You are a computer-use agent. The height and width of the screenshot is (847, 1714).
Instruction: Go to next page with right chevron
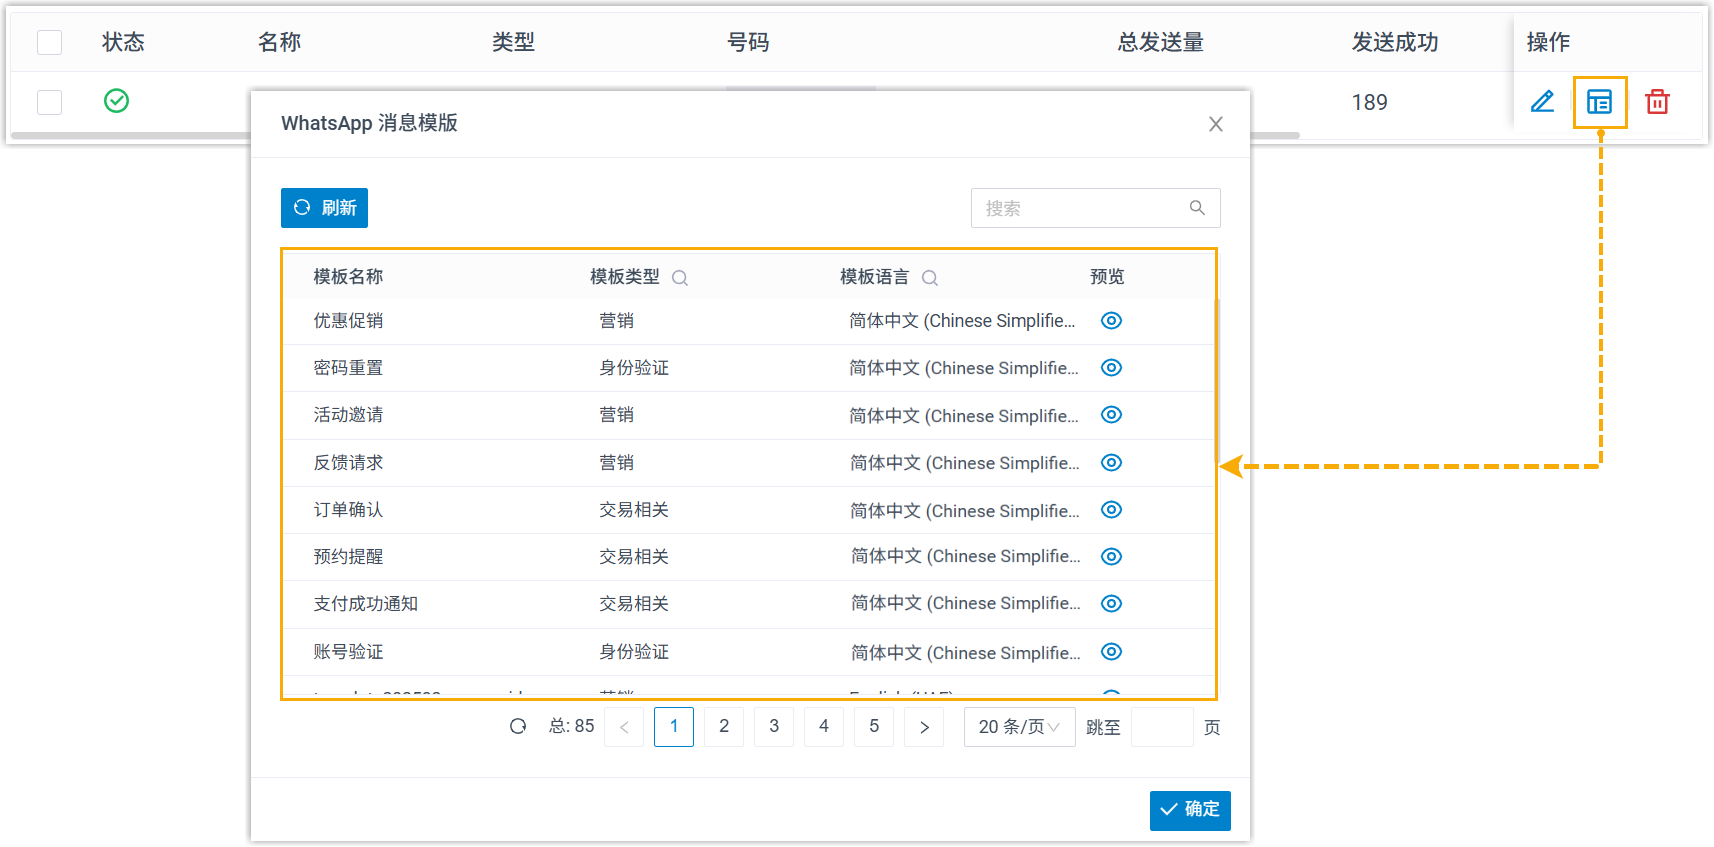click(x=924, y=727)
